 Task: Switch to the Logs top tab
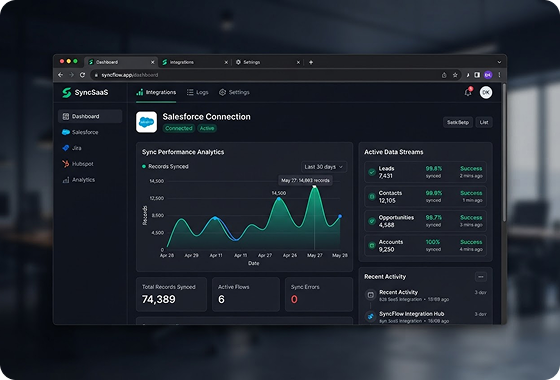click(x=198, y=92)
